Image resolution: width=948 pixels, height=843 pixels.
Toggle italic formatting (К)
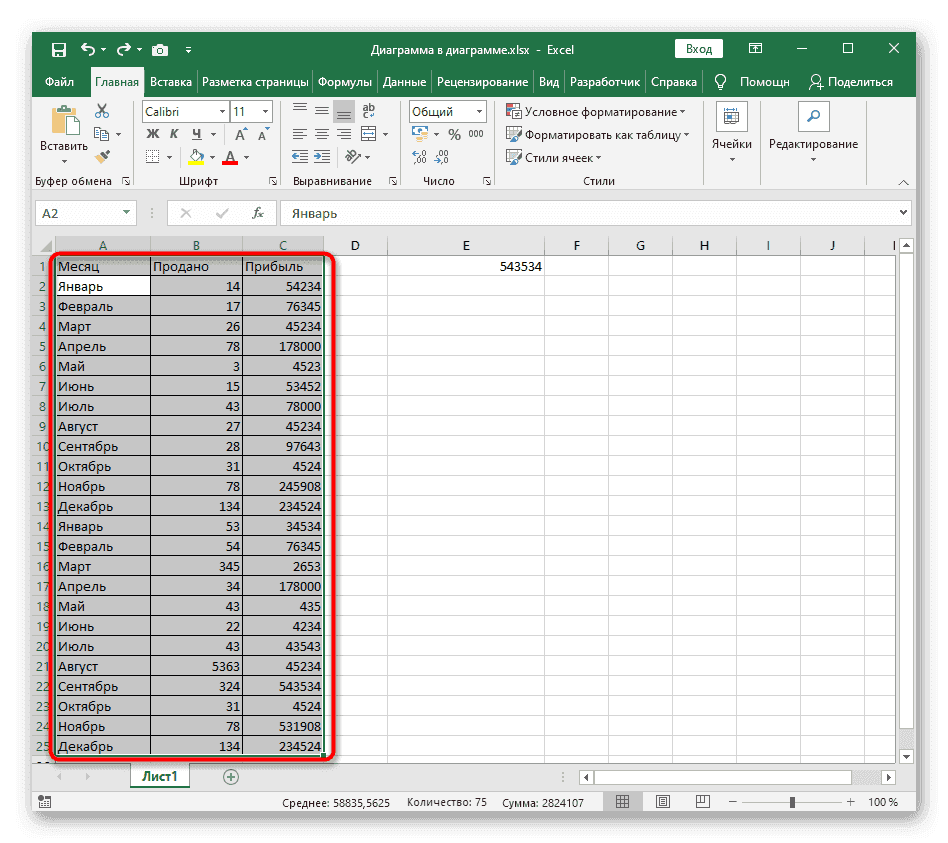(x=174, y=134)
